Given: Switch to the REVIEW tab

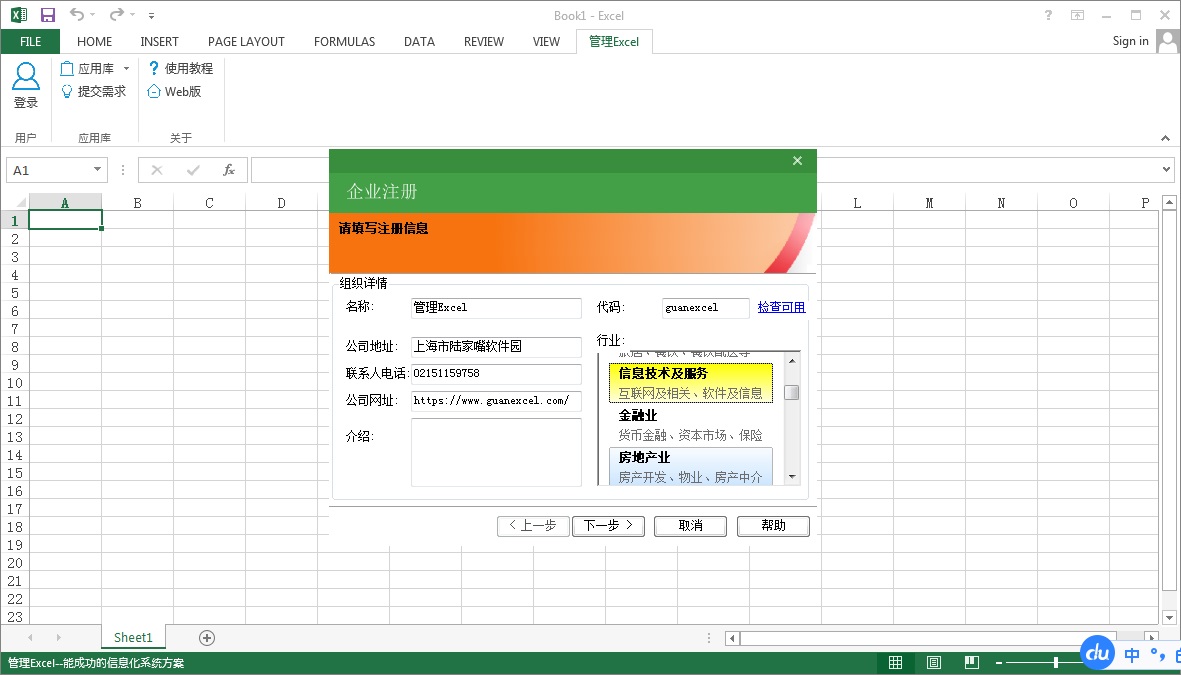Looking at the screenshot, I should (484, 41).
